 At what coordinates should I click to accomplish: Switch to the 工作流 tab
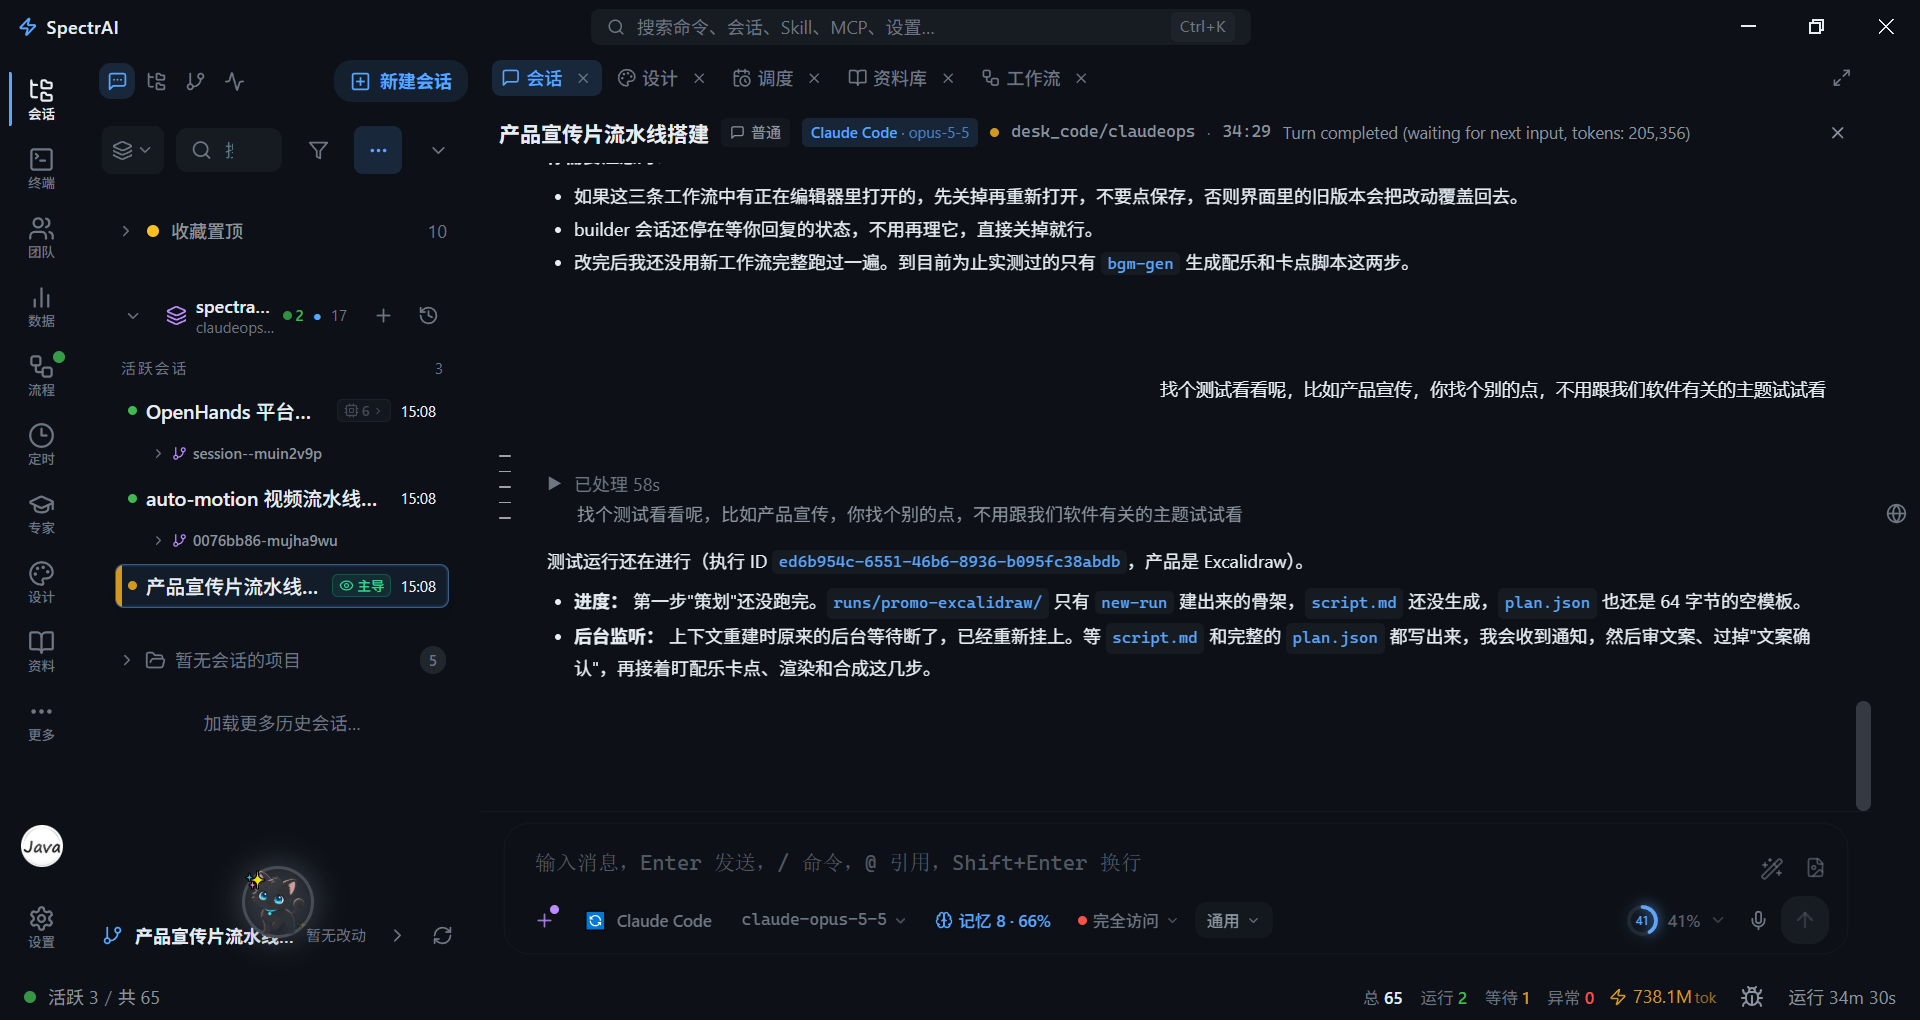point(1022,78)
